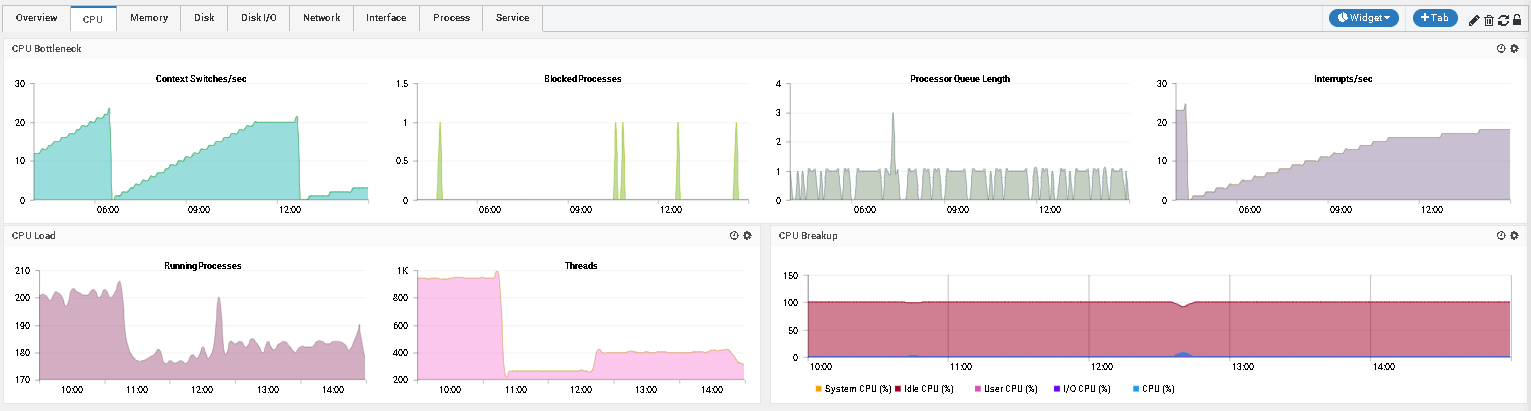Select the Network tab

click(321, 18)
